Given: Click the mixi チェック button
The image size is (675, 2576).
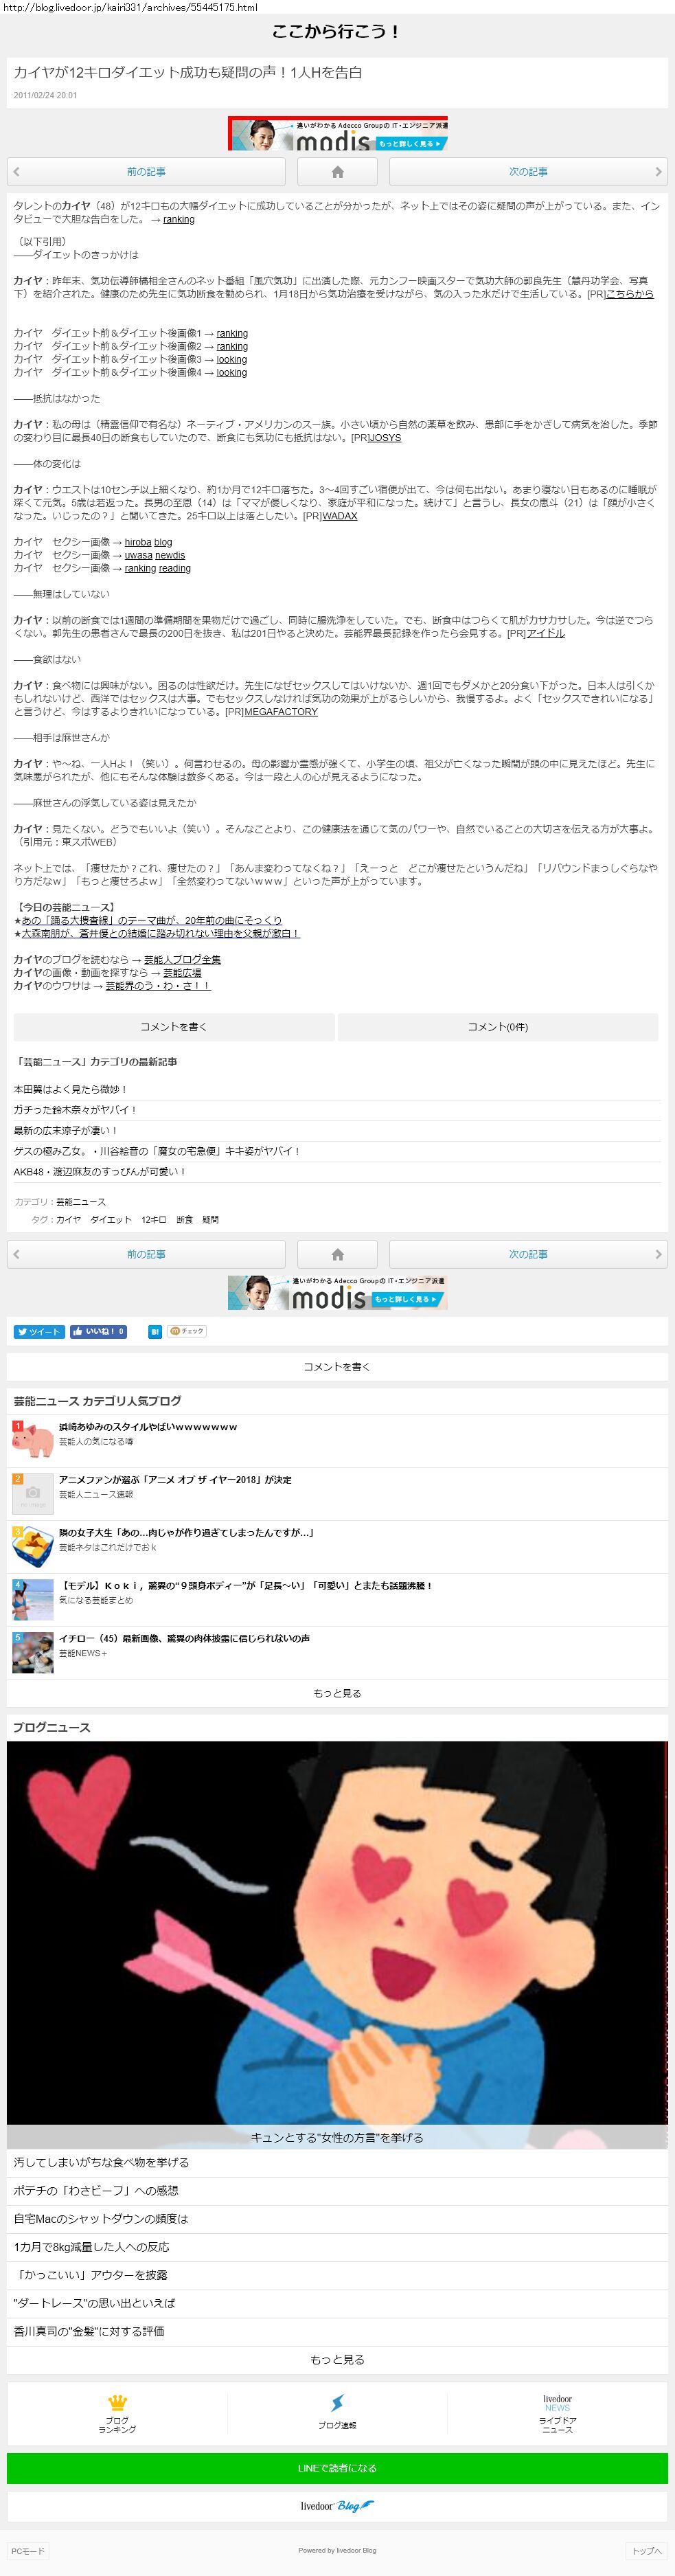Looking at the screenshot, I should tap(187, 1331).
